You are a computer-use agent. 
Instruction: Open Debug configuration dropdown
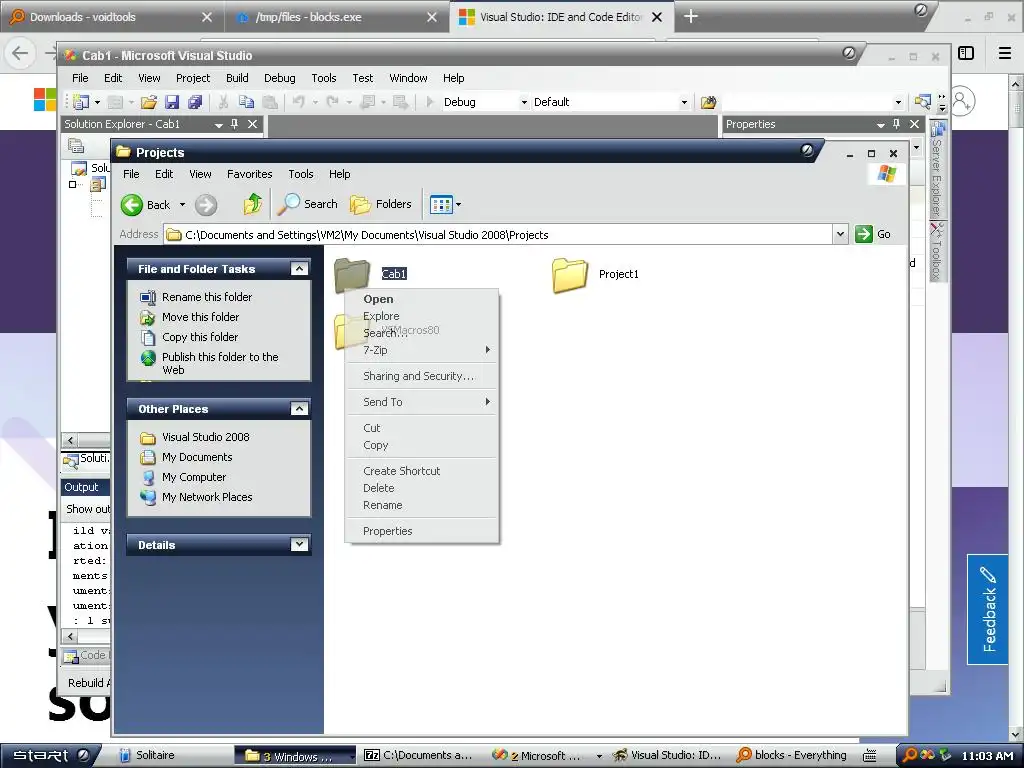[524, 103]
